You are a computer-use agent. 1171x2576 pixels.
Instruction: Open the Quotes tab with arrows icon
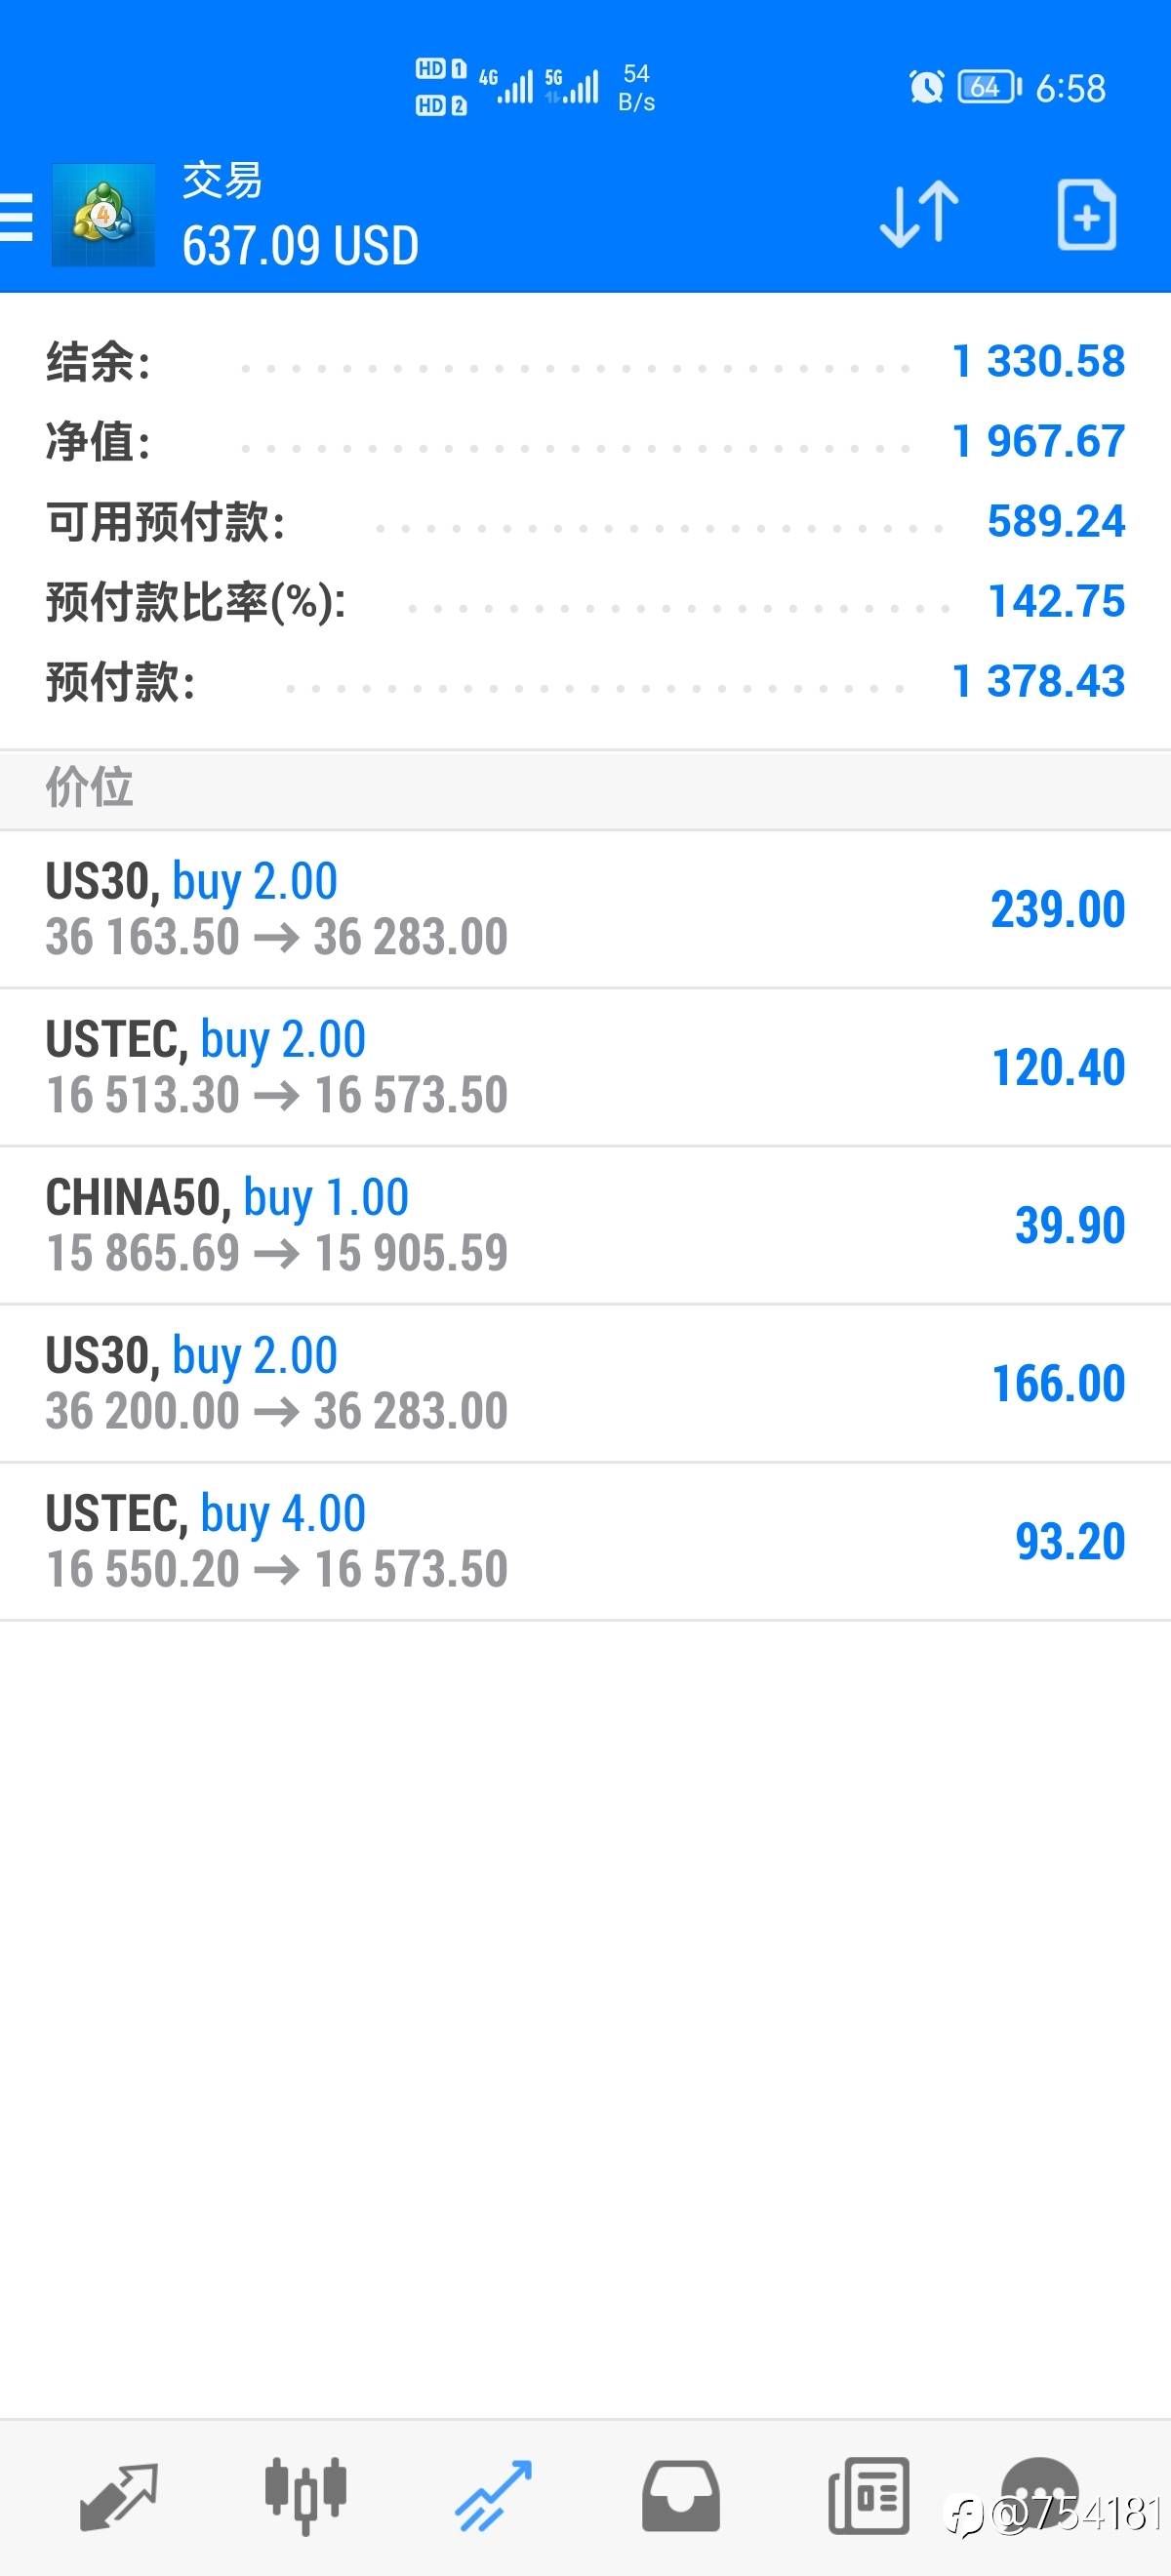[x=119, y=2496]
